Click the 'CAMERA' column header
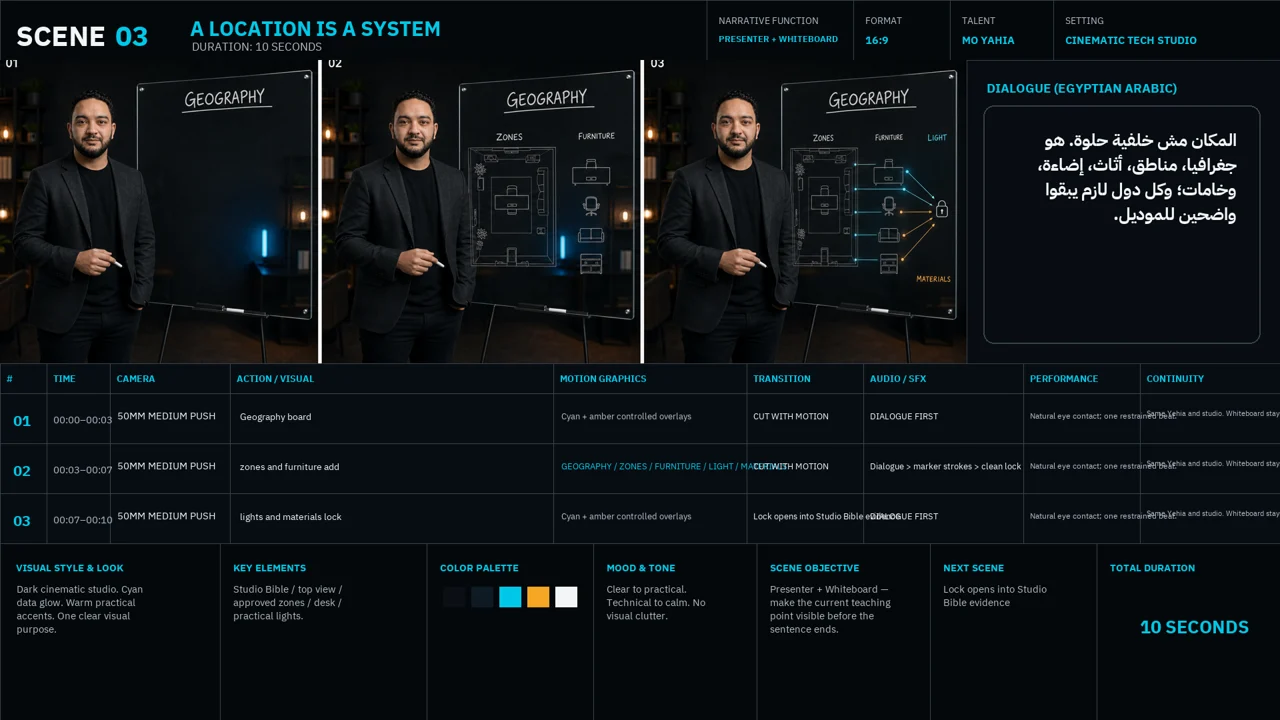Screen dimensions: 1280x720 [136, 379]
